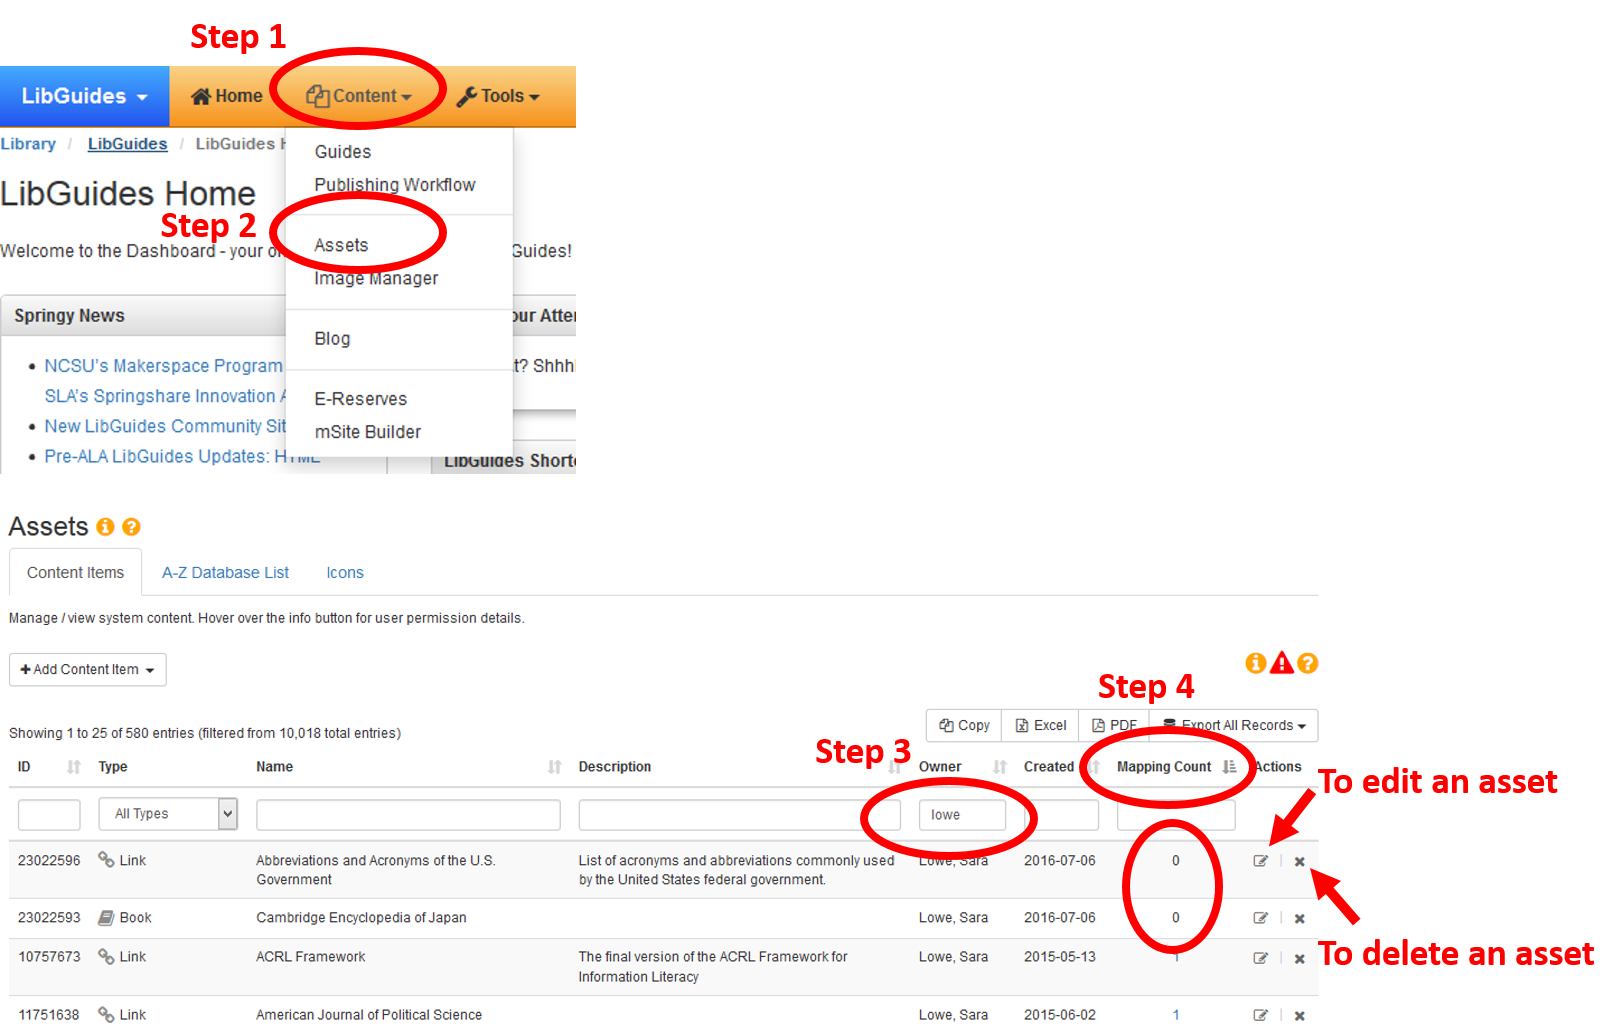The image size is (1618, 1033).
Task: Open the Tools menu
Action: (x=498, y=96)
